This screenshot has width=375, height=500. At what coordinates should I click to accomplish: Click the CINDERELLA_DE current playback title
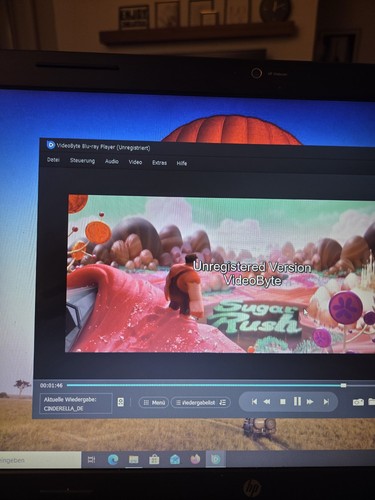click(x=63, y=408)
